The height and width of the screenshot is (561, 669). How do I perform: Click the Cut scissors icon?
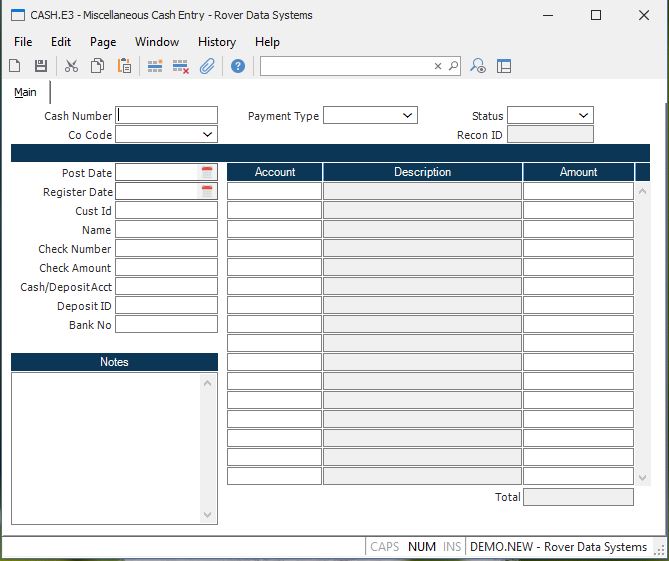click(71, 66)
